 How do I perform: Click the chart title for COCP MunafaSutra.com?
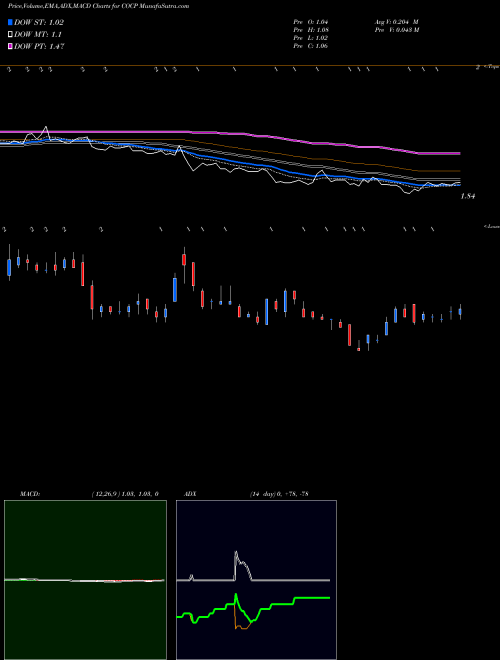pyautogui.click(x=99, y=6)
